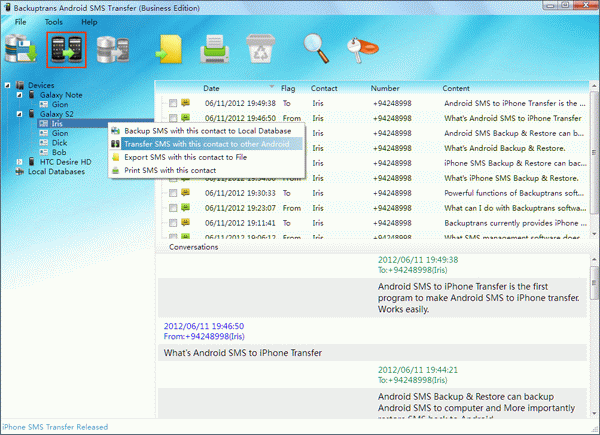Click the green message icon of the 19:23:07 row
This screenshot has height=435, width=600.
(186, 207)
